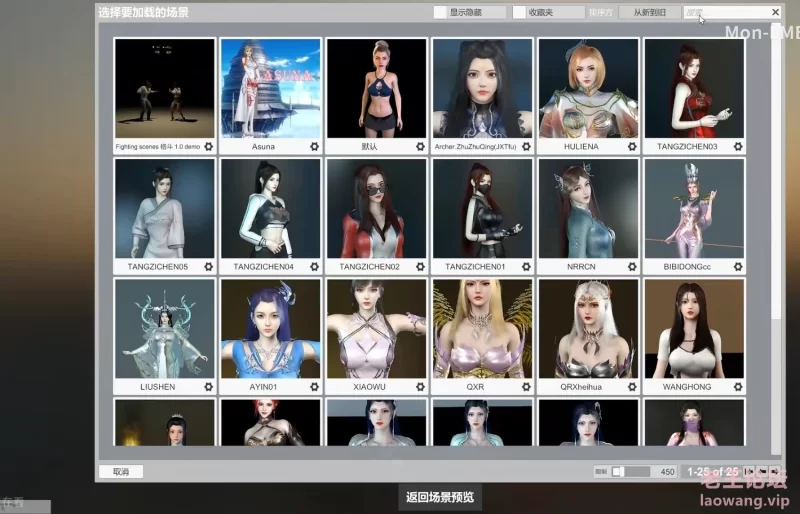Select the QXR name label
The image size is (800, 514).
pyautogui.click(x=475, y=387)
